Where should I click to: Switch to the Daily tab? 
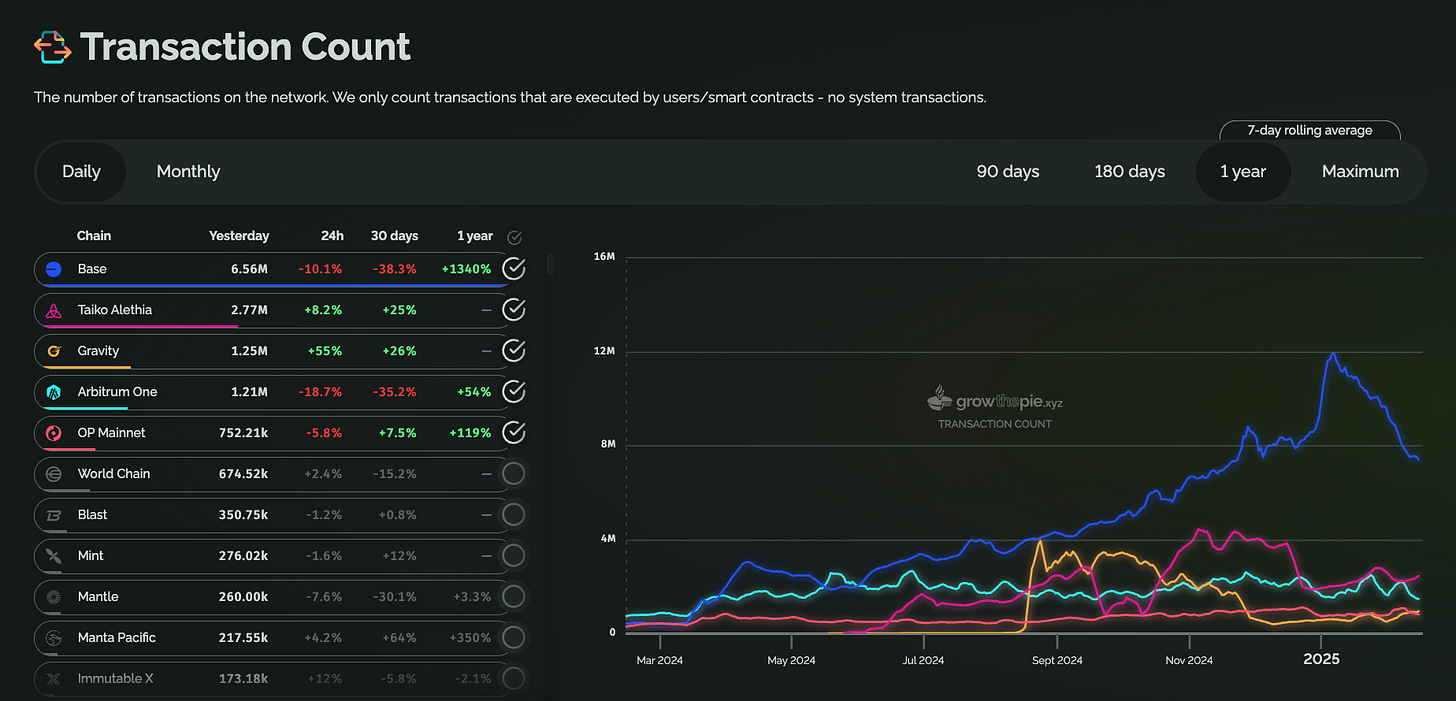tap(81, 172)
